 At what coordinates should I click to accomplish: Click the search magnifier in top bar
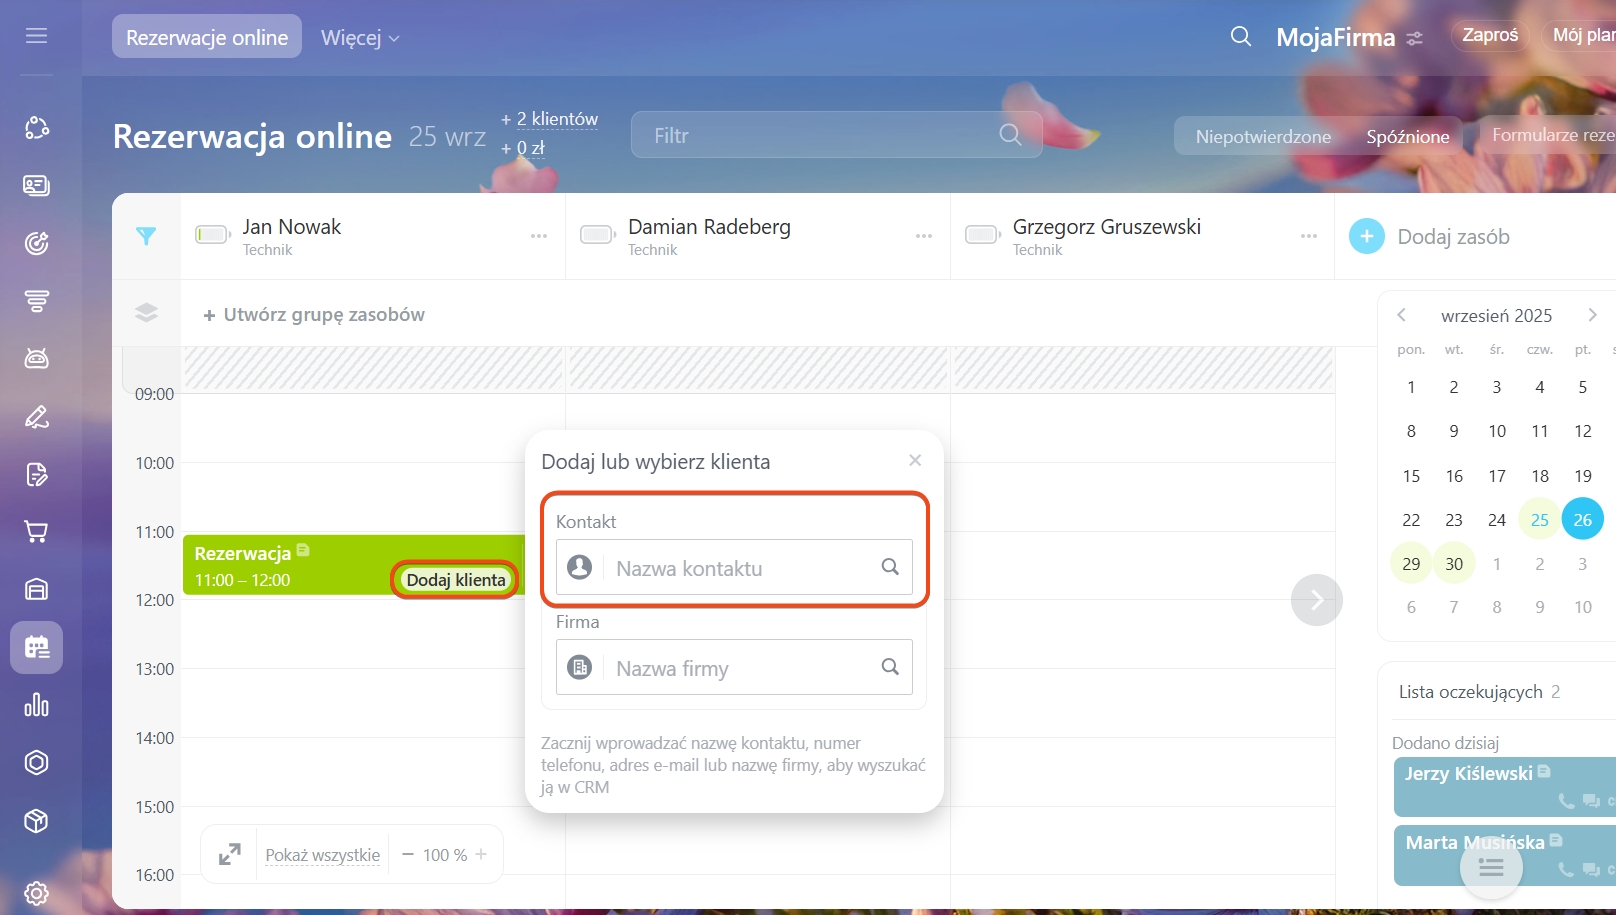coord(1240,37)
